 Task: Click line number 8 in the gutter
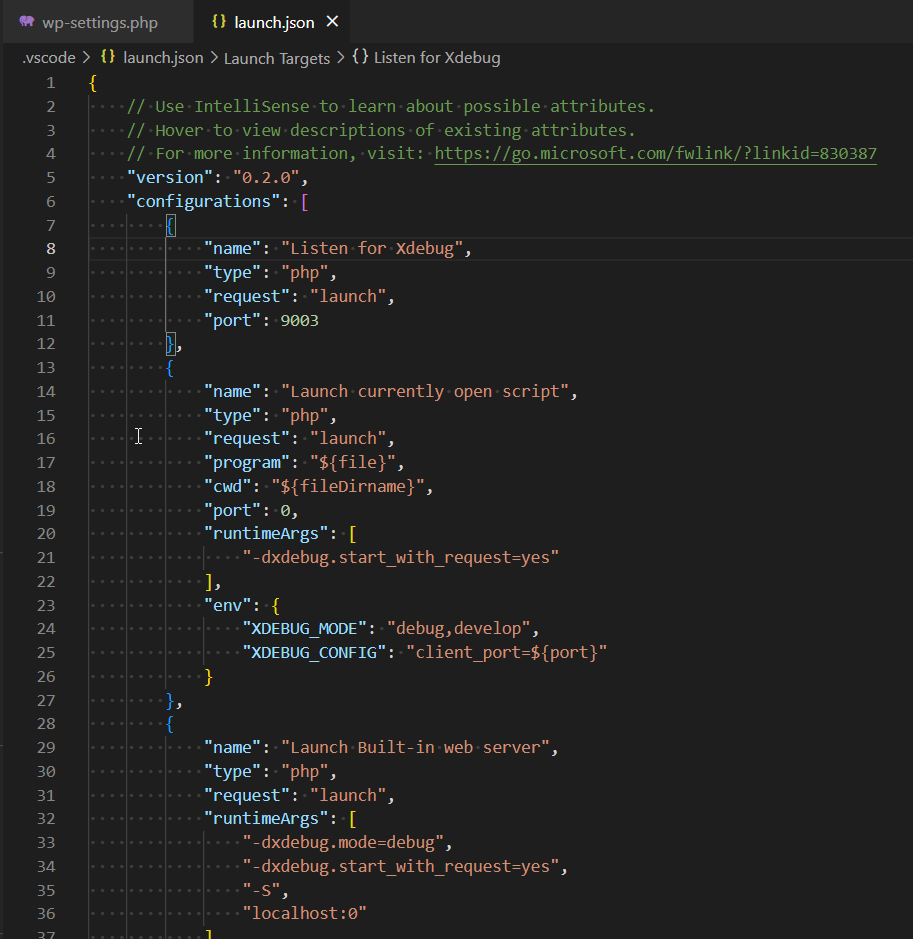(51, 249)
